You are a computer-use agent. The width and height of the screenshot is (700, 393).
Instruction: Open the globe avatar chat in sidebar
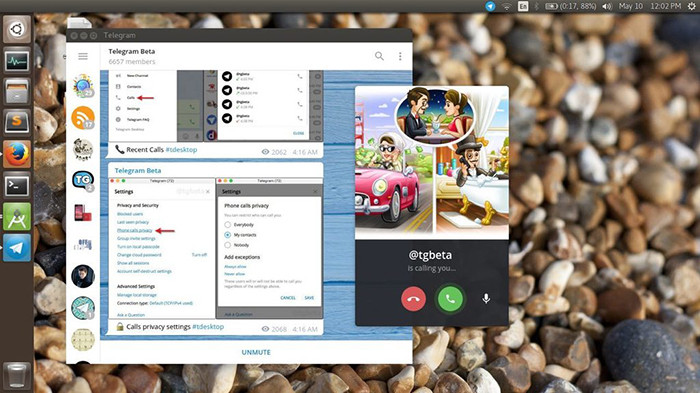coord(83,86)
